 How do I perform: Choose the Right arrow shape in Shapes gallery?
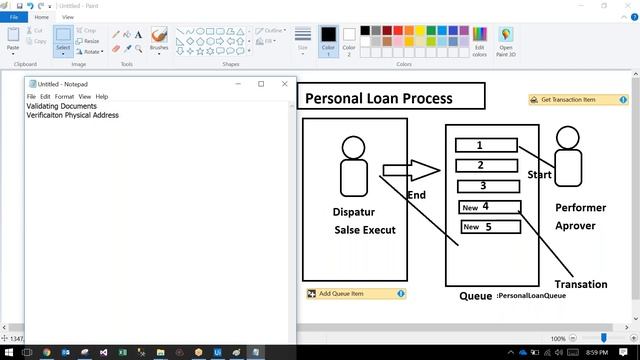point(220,41)
